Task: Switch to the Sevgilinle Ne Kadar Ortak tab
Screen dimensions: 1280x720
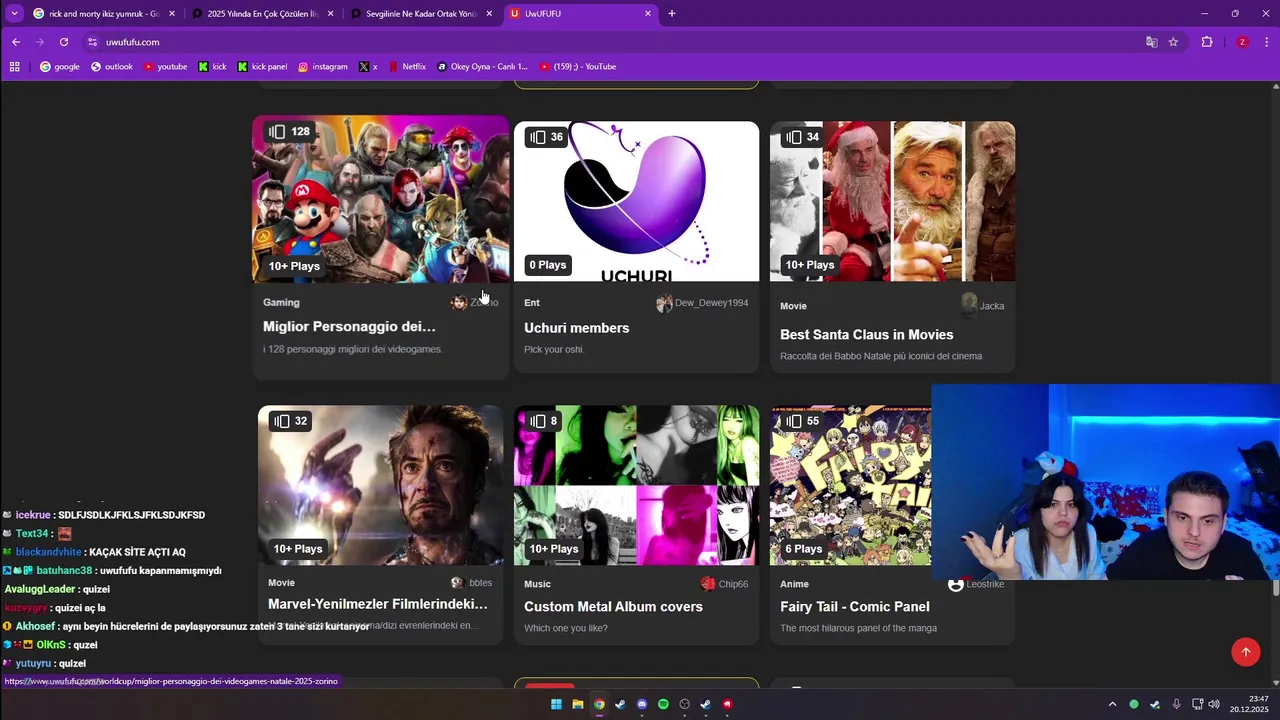Action: (422, 14)
